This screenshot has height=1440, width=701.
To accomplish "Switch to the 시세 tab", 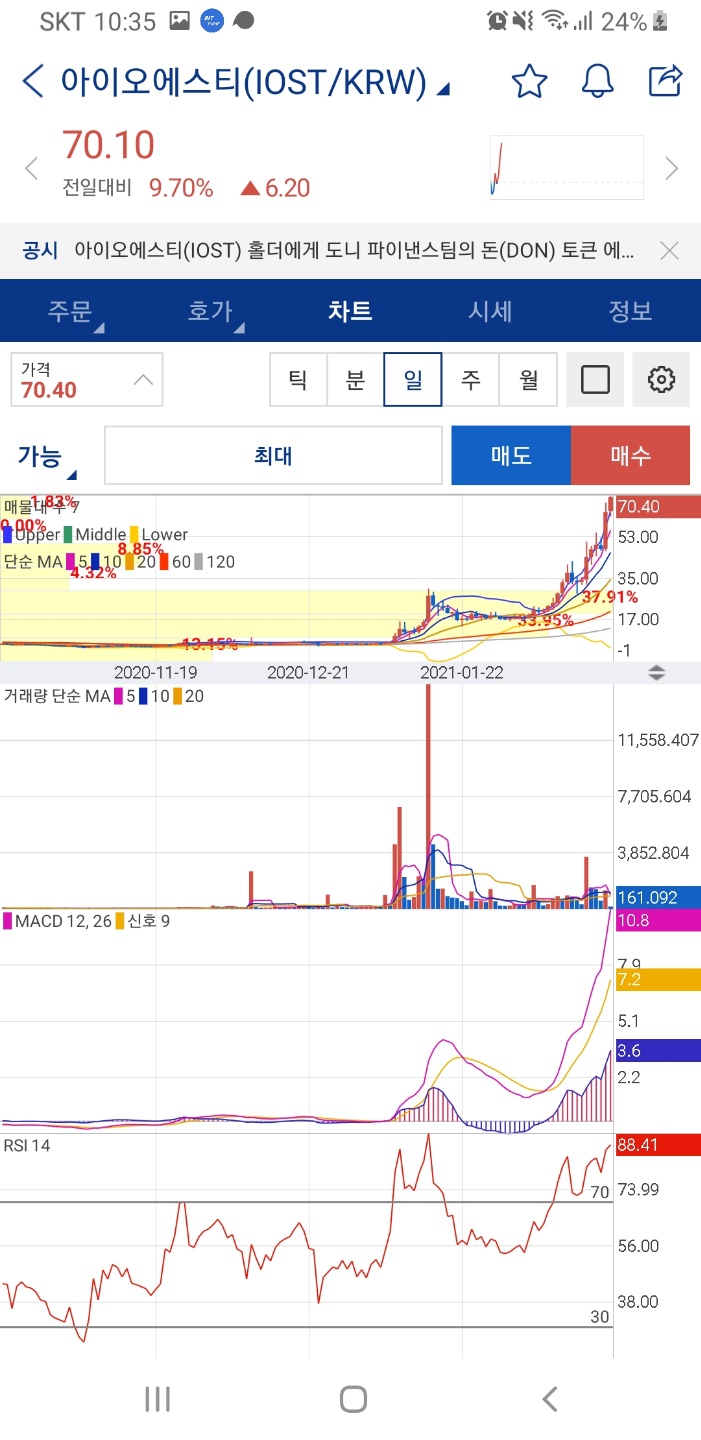I will pos(490,311).
